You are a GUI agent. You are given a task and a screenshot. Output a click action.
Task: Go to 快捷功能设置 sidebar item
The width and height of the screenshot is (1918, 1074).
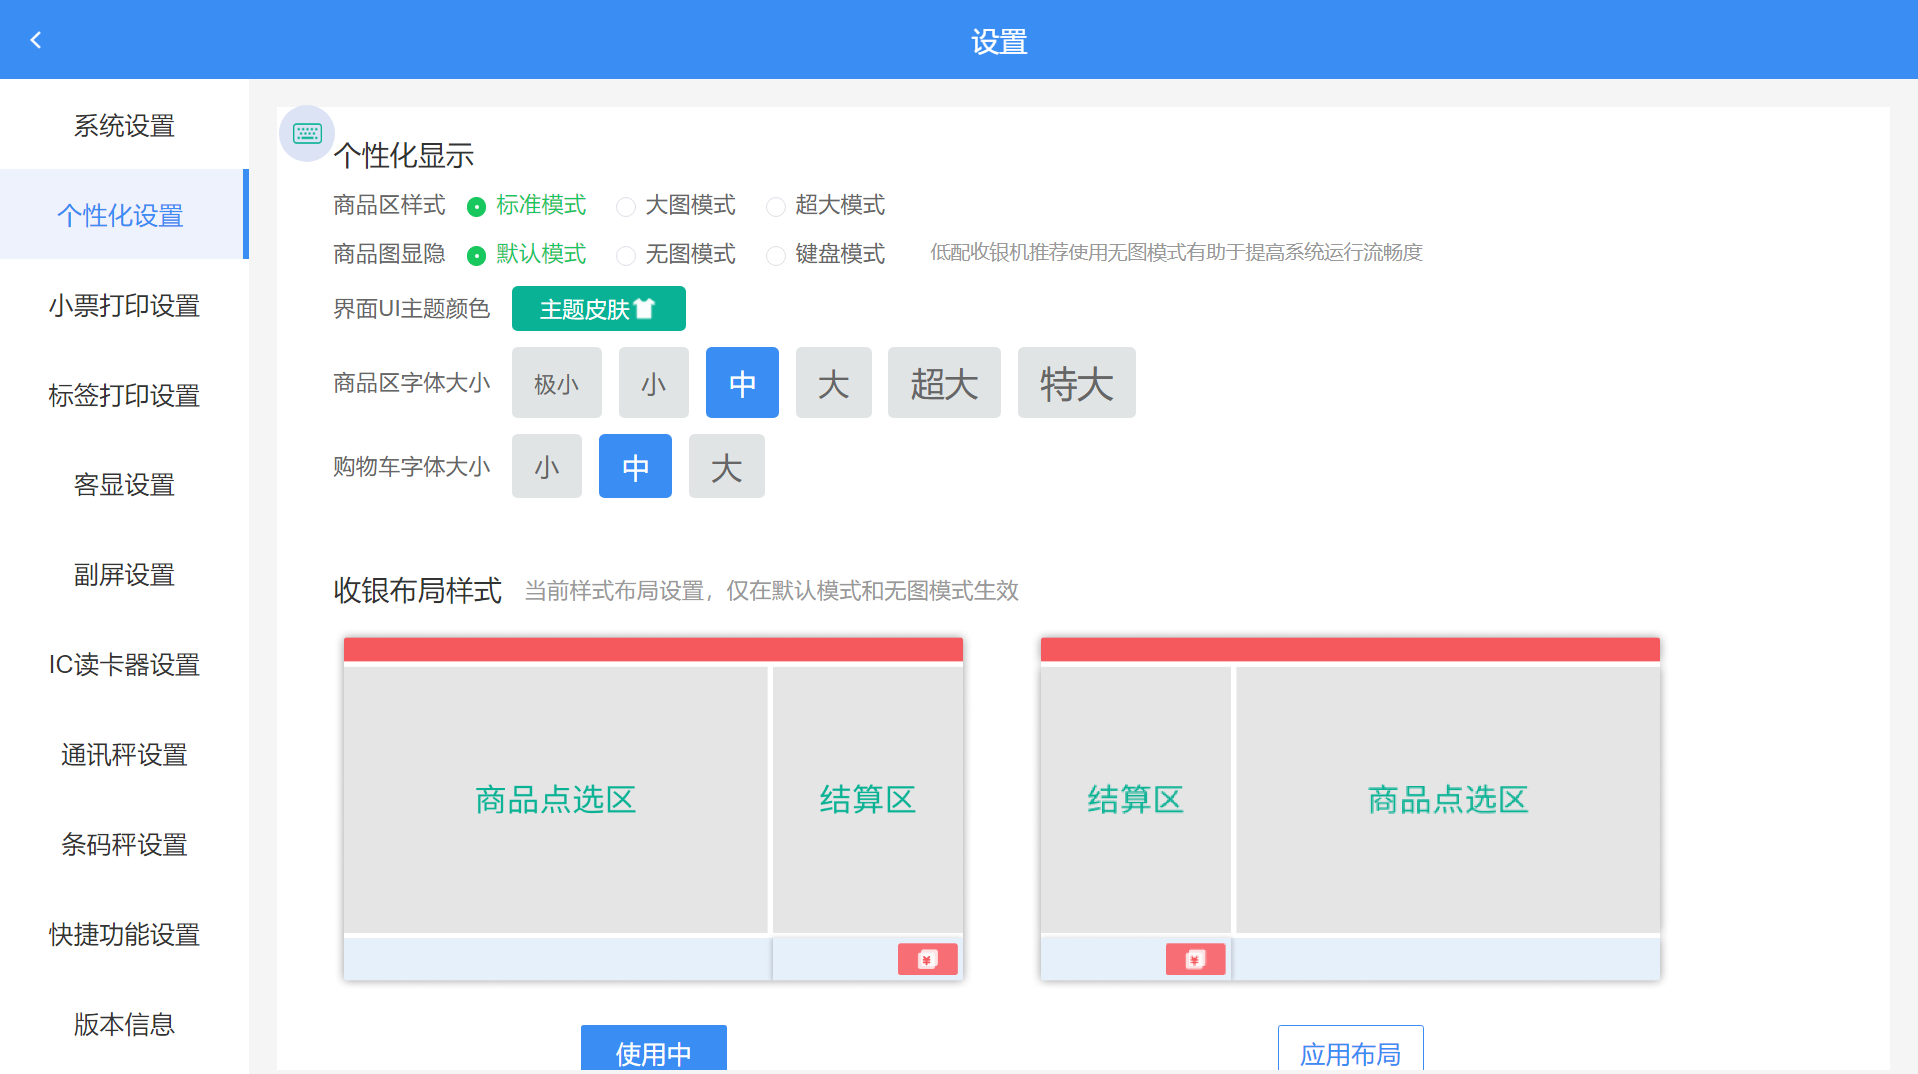124,935
